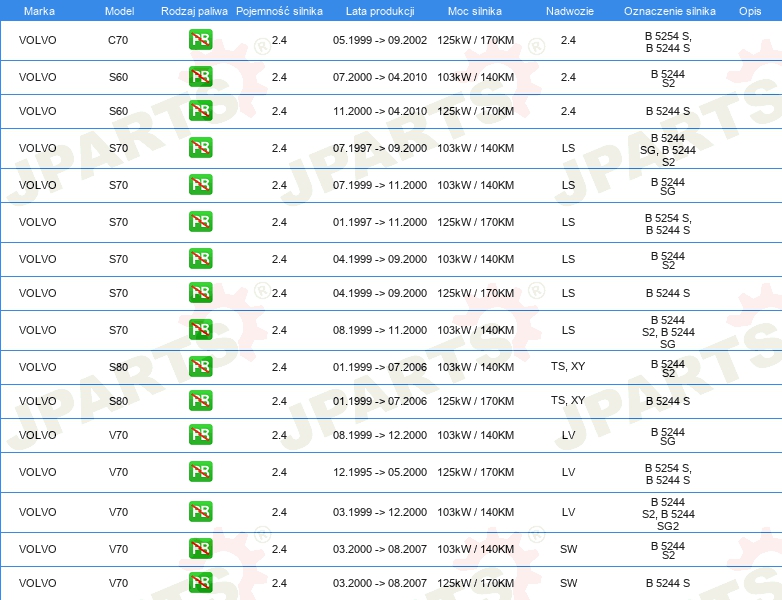Viewport: 782px width, 600px height.
Task: Click B 5254 S, B 5244 S in the C70 row
Action: [x=668, y=42]
